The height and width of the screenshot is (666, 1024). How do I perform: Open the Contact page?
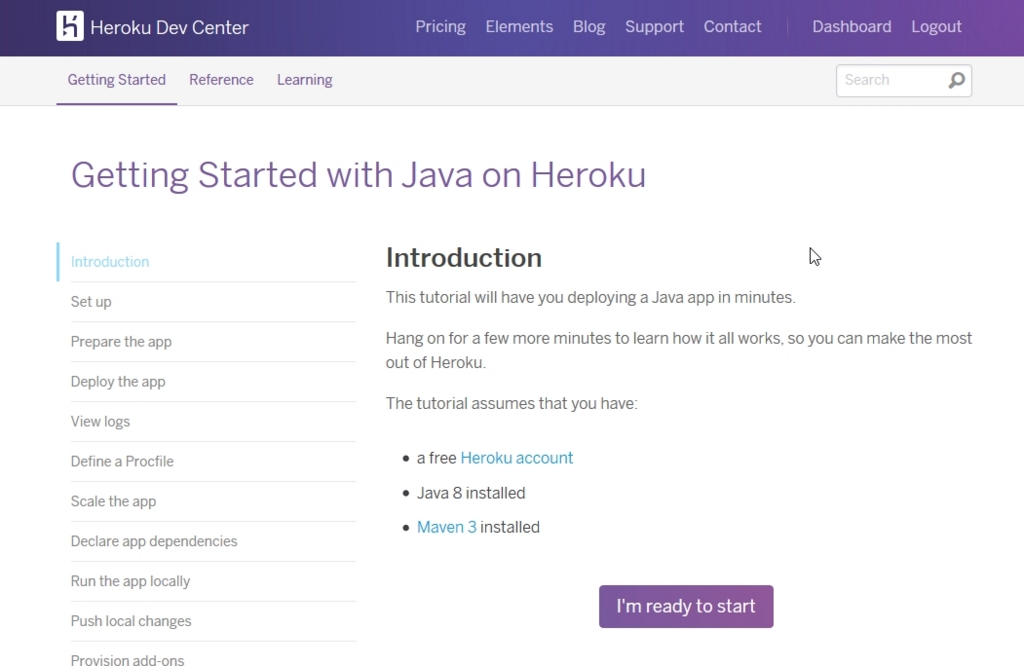(x=732, y=27)
